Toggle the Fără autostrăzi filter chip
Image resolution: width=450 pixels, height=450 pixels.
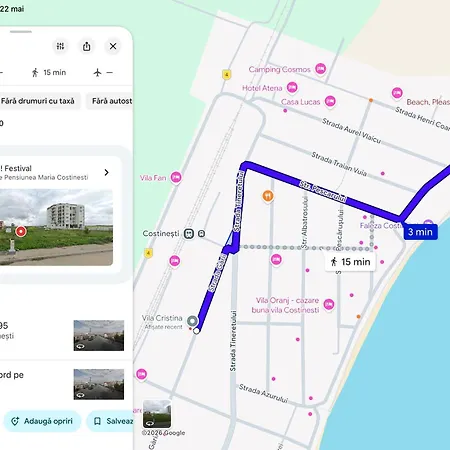[110, 101]
